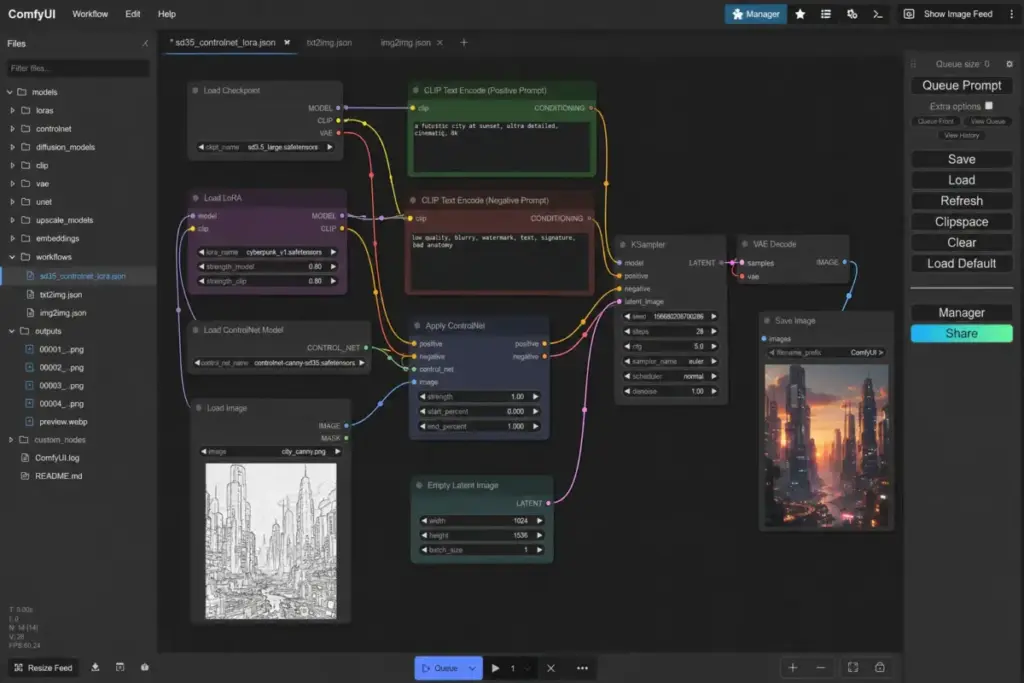Click the star favorites icon

[800, 14]
